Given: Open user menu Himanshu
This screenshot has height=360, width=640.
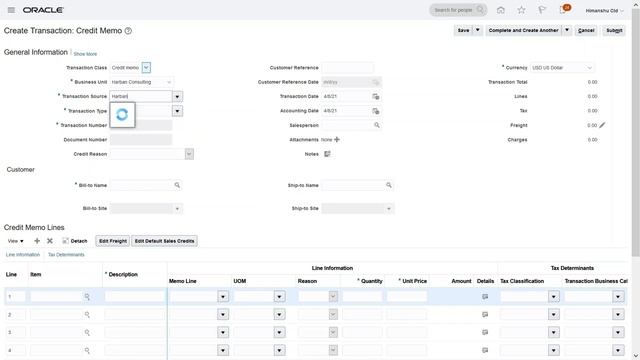Looking at the screenshot, I should point(604,11).
